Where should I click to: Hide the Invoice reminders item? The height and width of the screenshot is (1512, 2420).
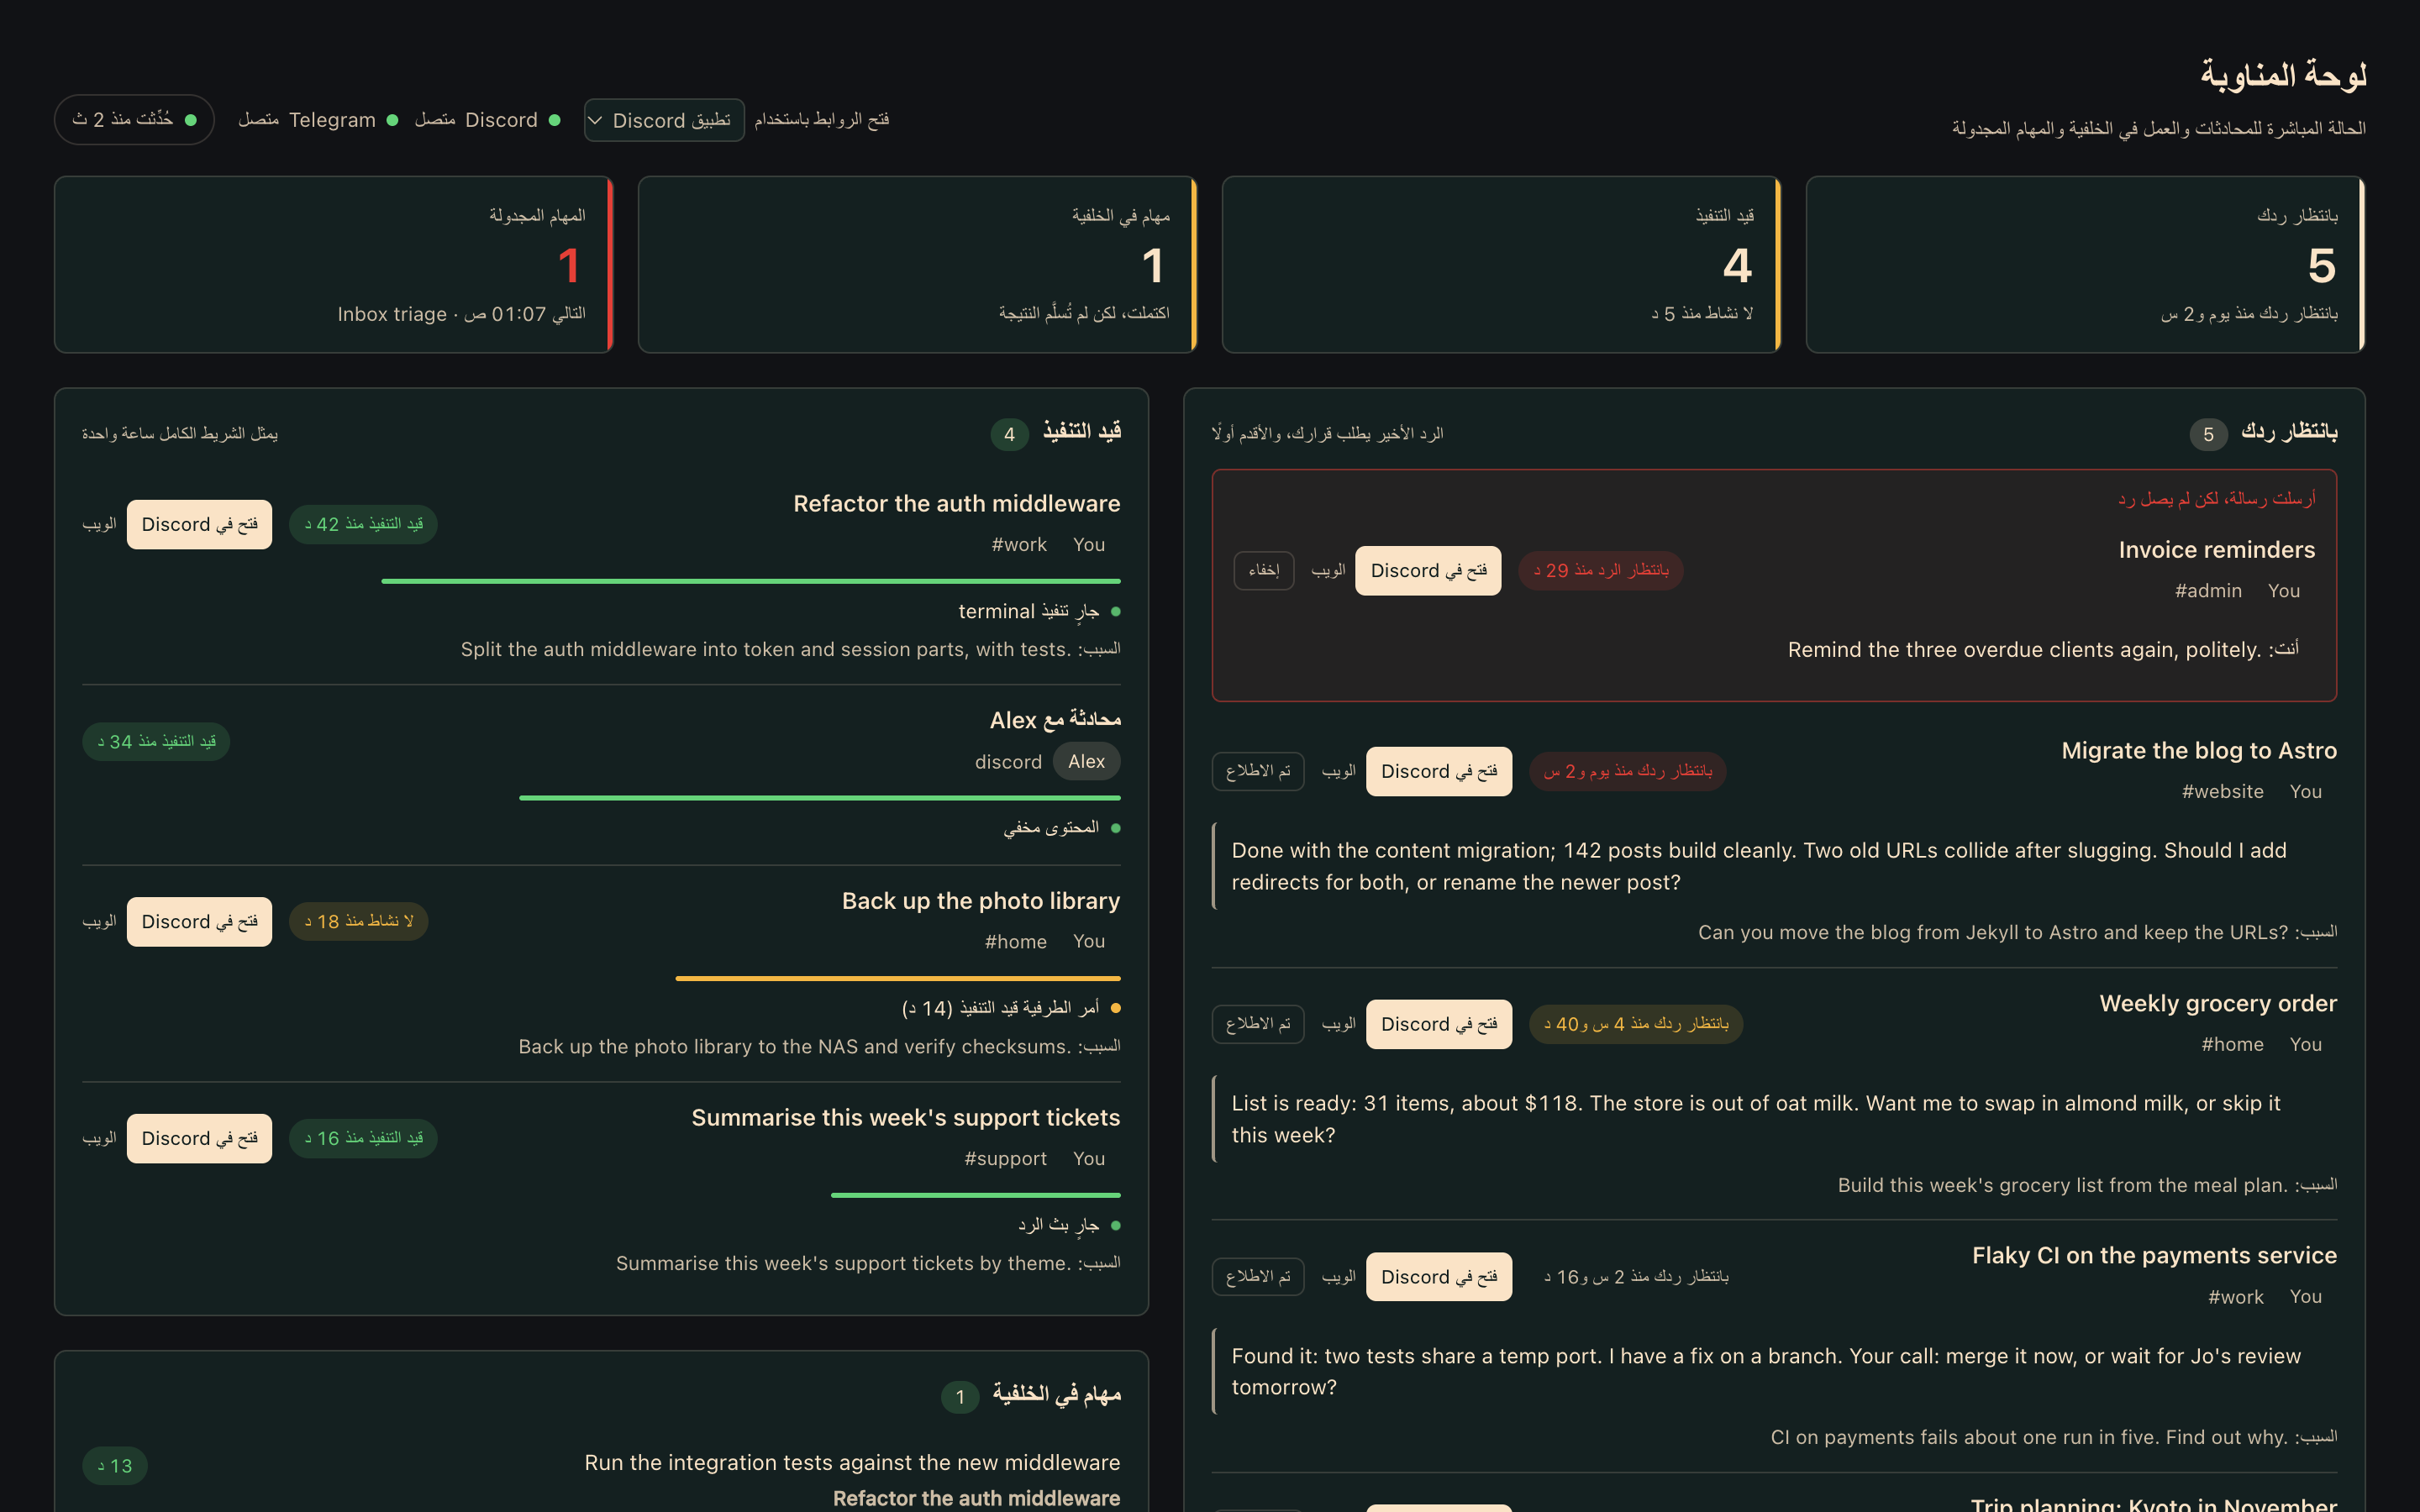point(1264,570)
